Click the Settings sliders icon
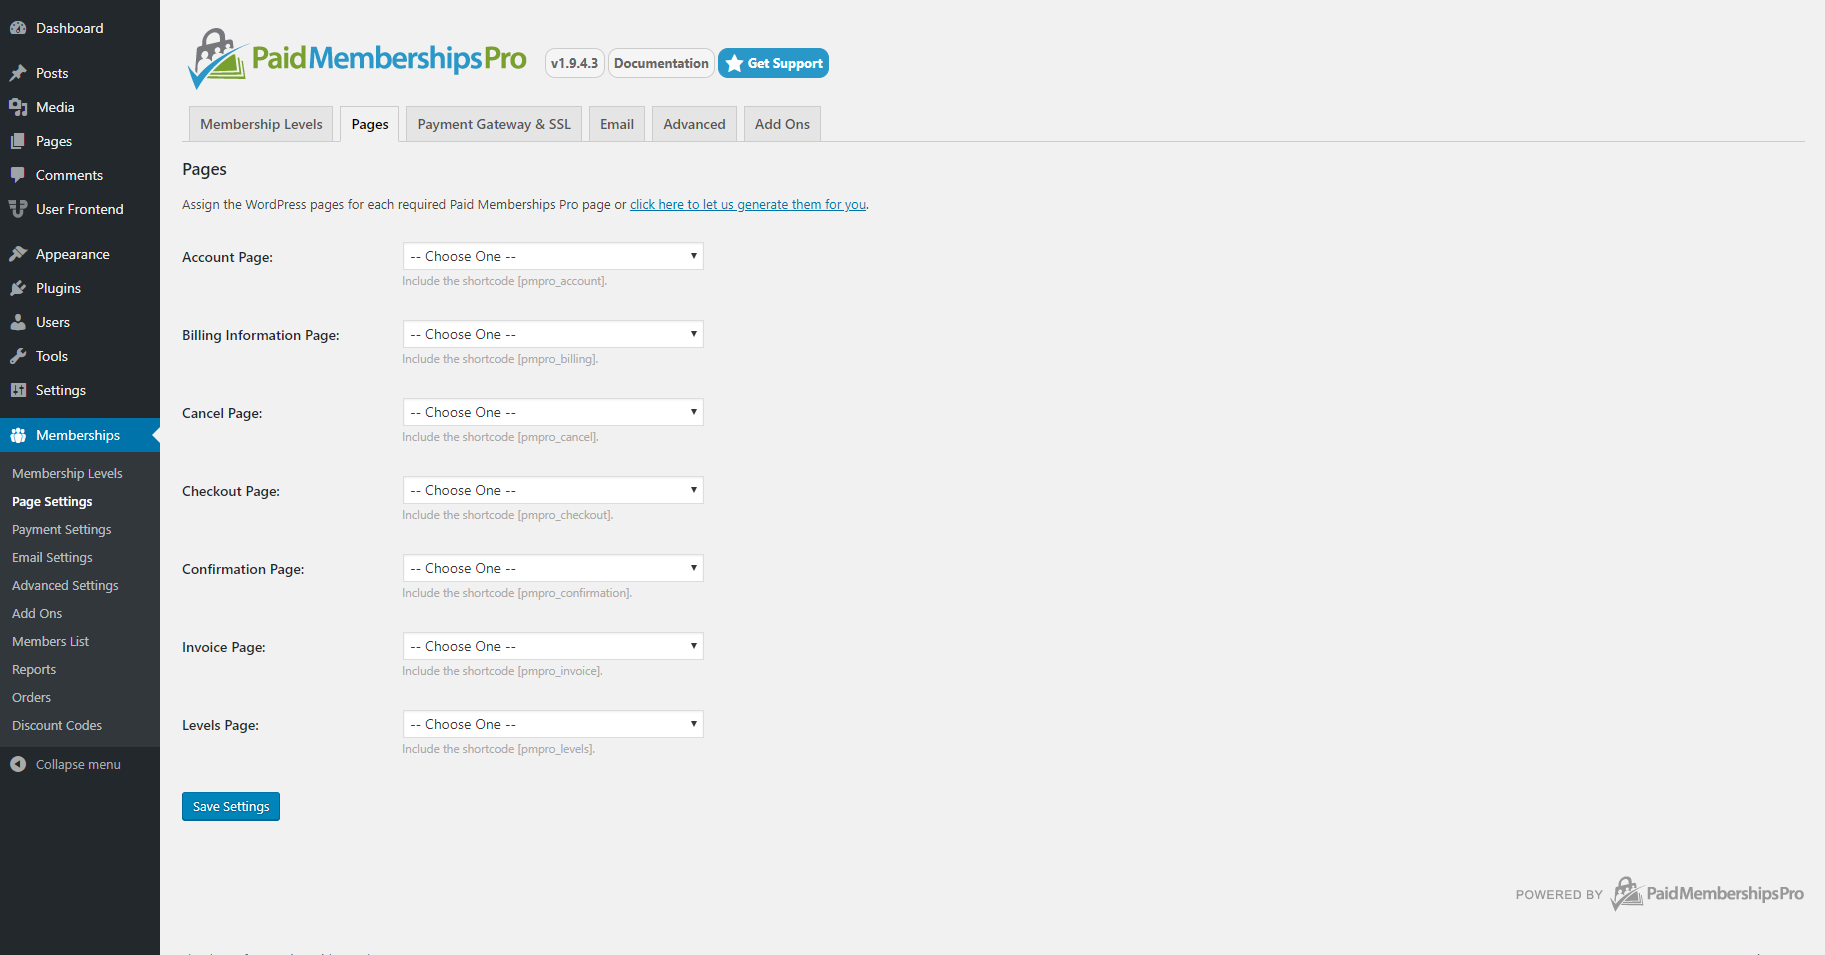The image size is (1825, 955). click(18, 390)
